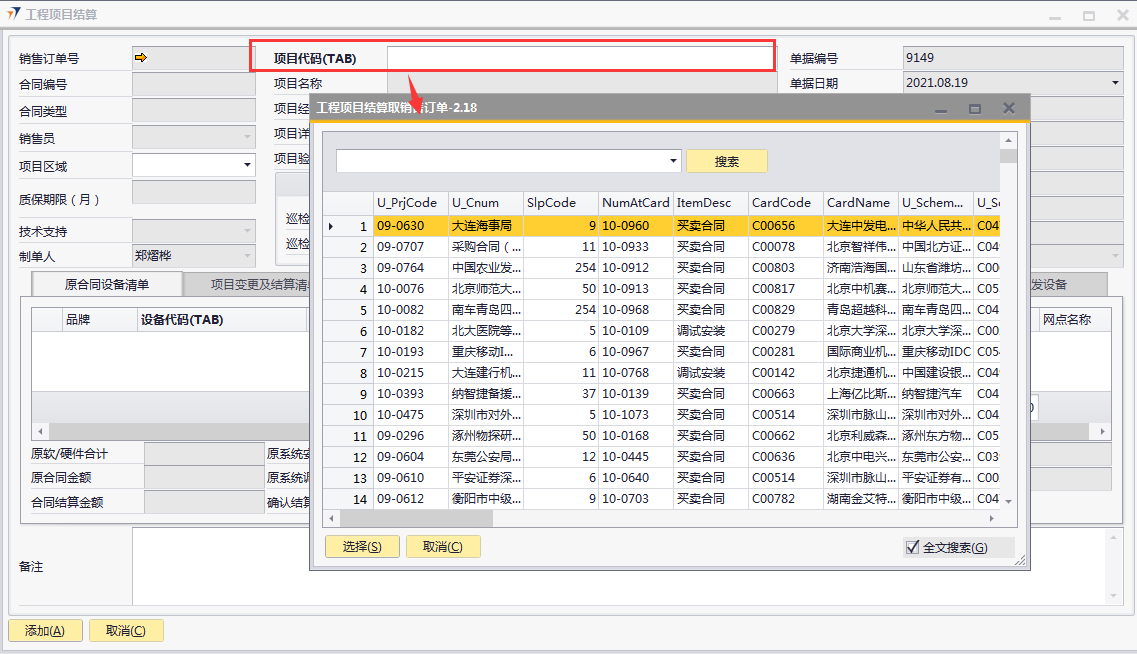The height and width of the screenshot is (654, 1137).
Task: Close the 工程项目结算取销售订单 dialog
Action: point(1009,108)
